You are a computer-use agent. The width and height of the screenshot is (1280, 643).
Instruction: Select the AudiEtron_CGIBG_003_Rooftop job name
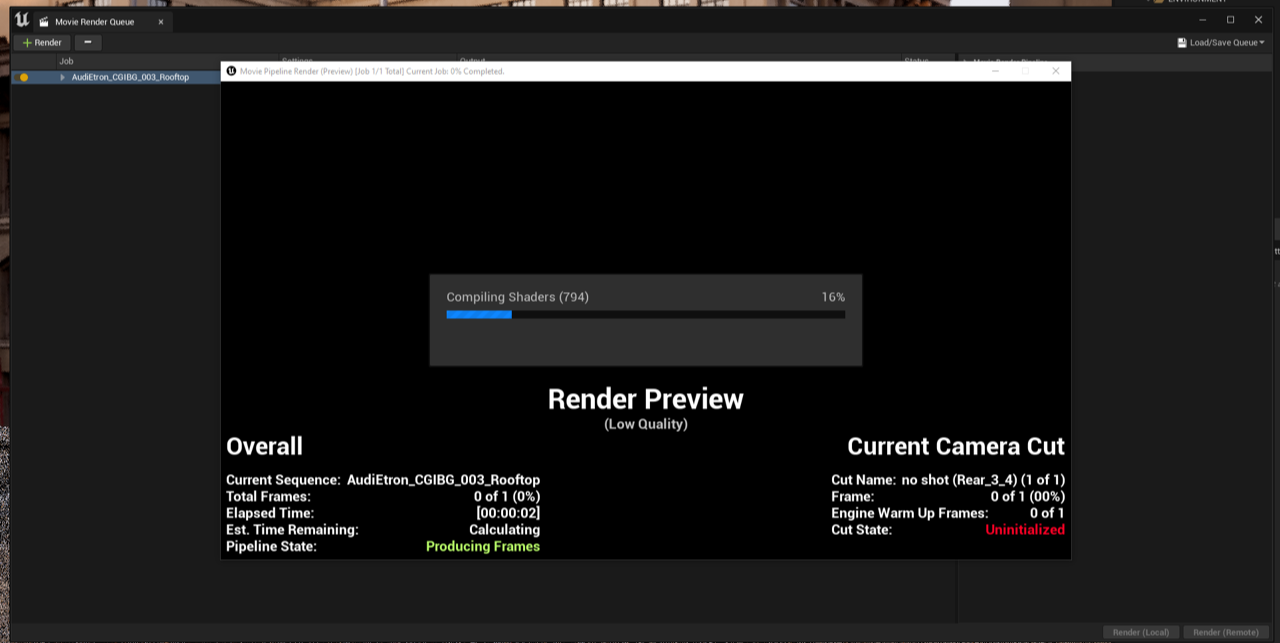[x=130, y=77]
